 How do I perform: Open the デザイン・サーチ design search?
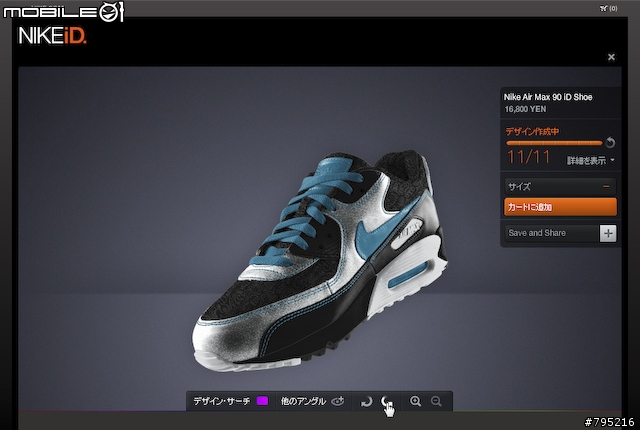pyautogui.click(x=222, y=401)
